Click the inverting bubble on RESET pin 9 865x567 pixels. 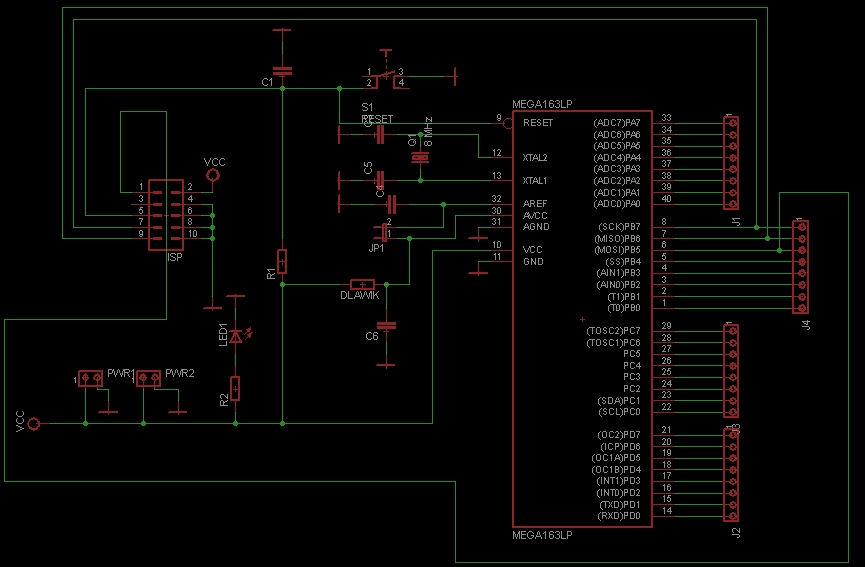pyautogui.click(x=508, y=123)
